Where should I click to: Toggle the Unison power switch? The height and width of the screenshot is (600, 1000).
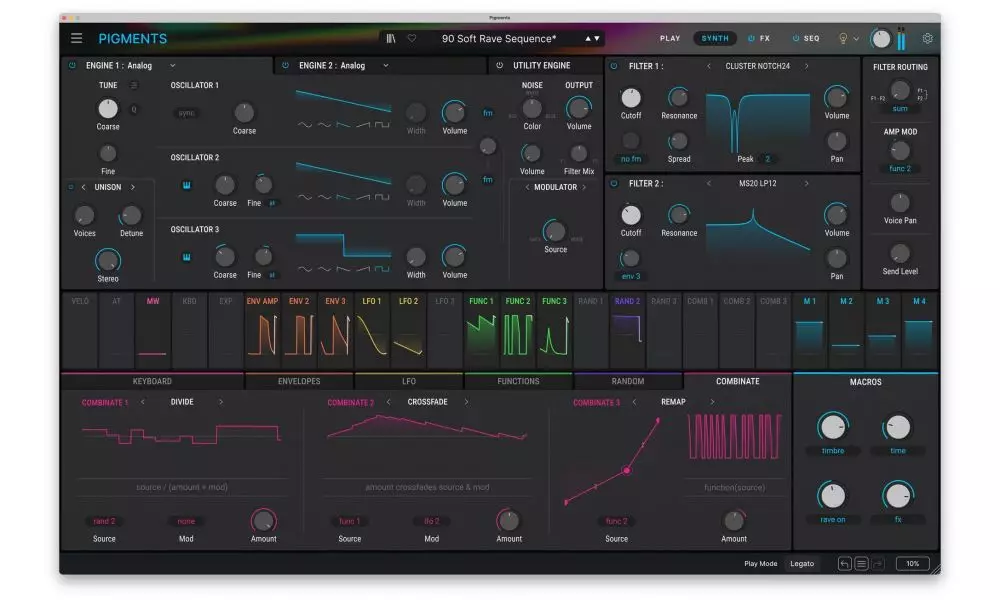pyautogui.click(x=71, y=187)
